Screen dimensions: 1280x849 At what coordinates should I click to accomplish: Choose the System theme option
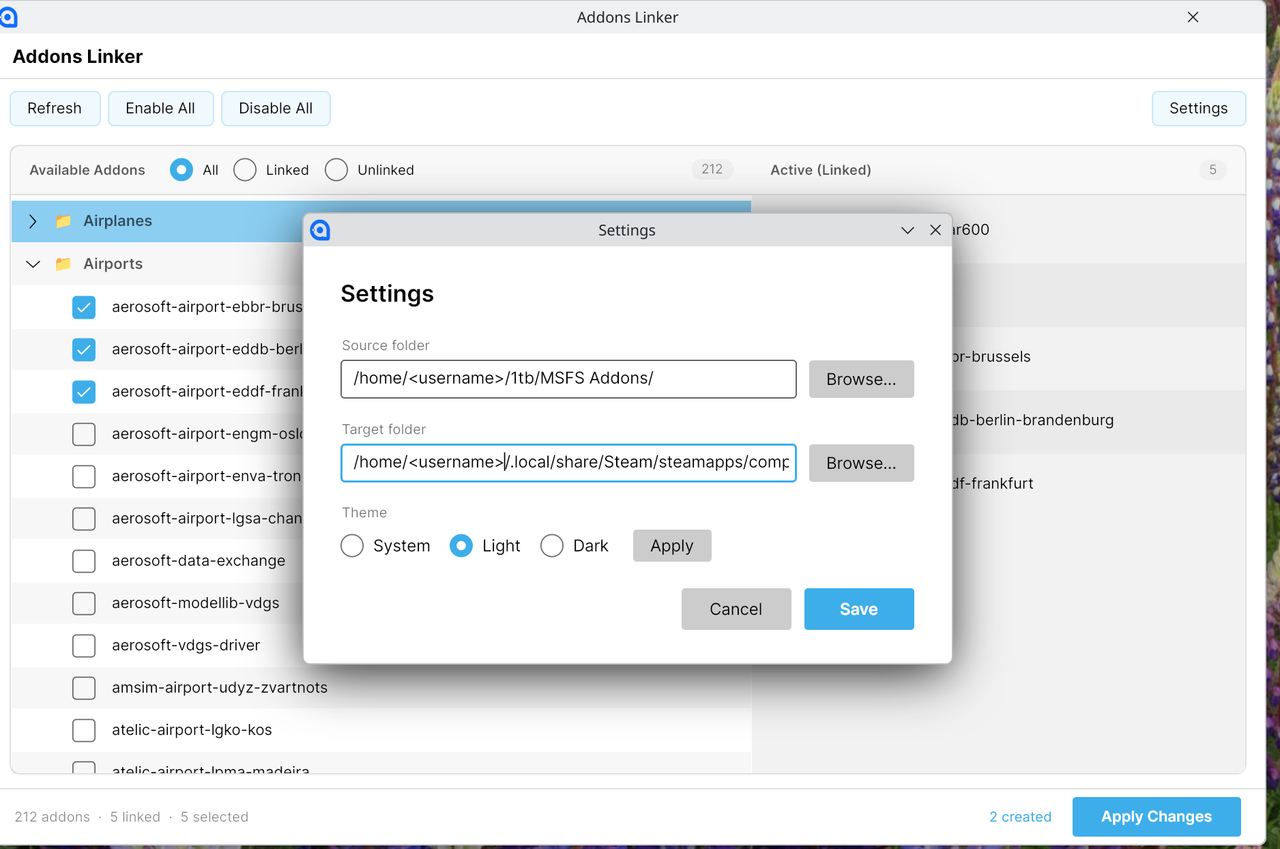click(x=352, y=546)
